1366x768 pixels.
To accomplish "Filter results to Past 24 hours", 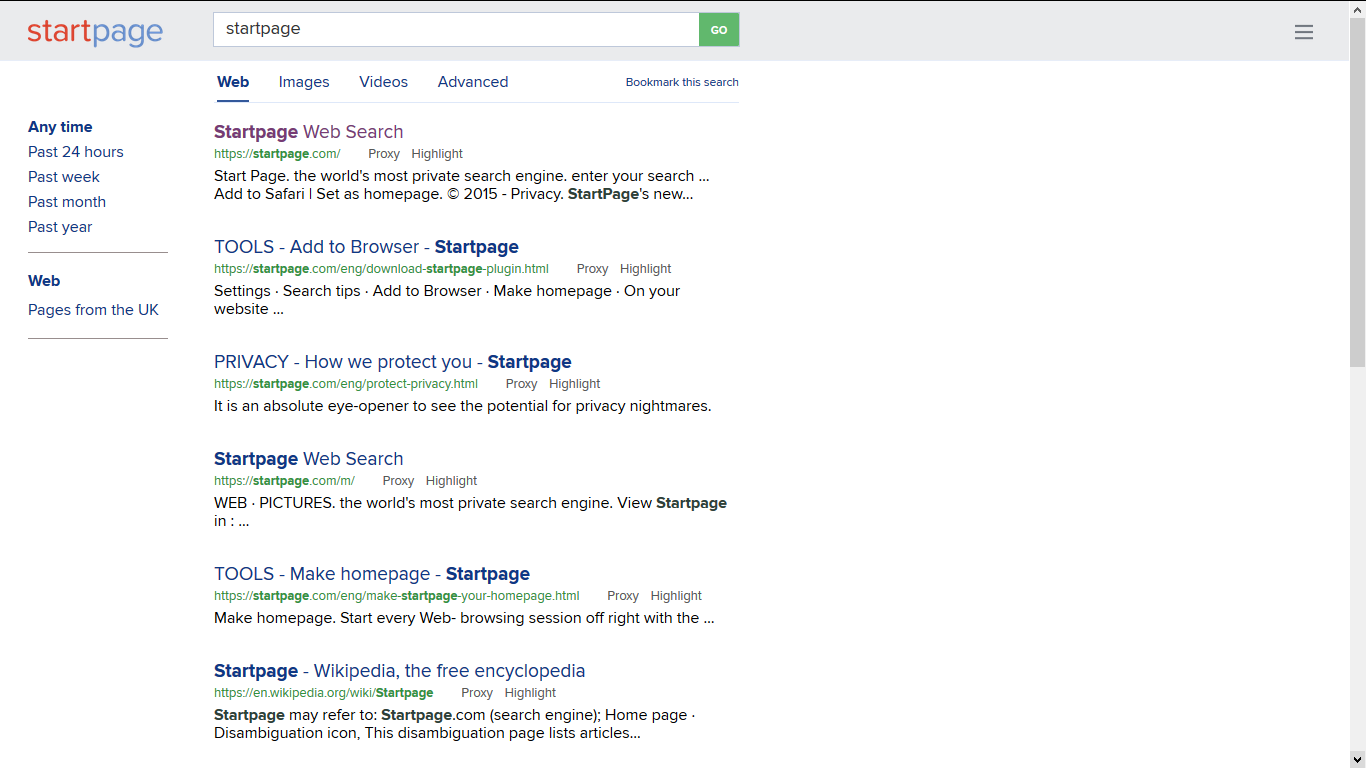I will click(76, 152).
